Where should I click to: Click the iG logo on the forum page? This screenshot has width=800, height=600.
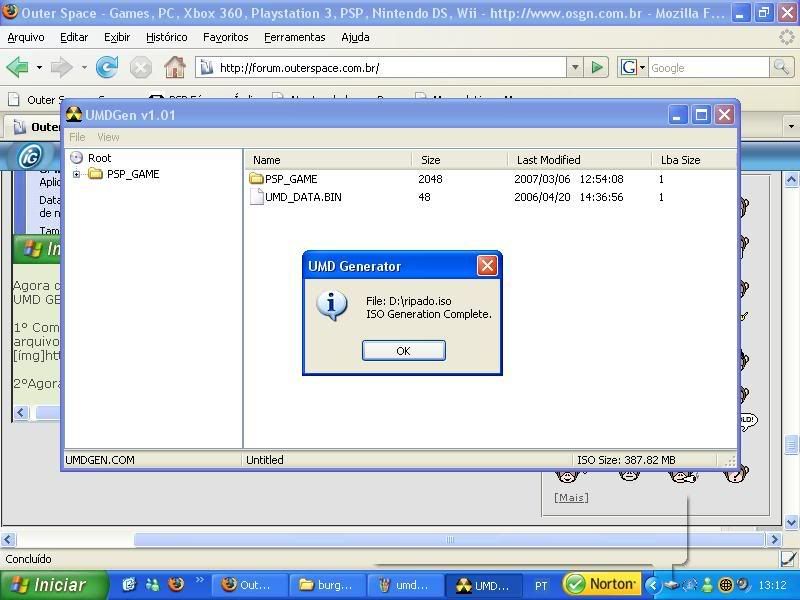(x=30, y=157)
